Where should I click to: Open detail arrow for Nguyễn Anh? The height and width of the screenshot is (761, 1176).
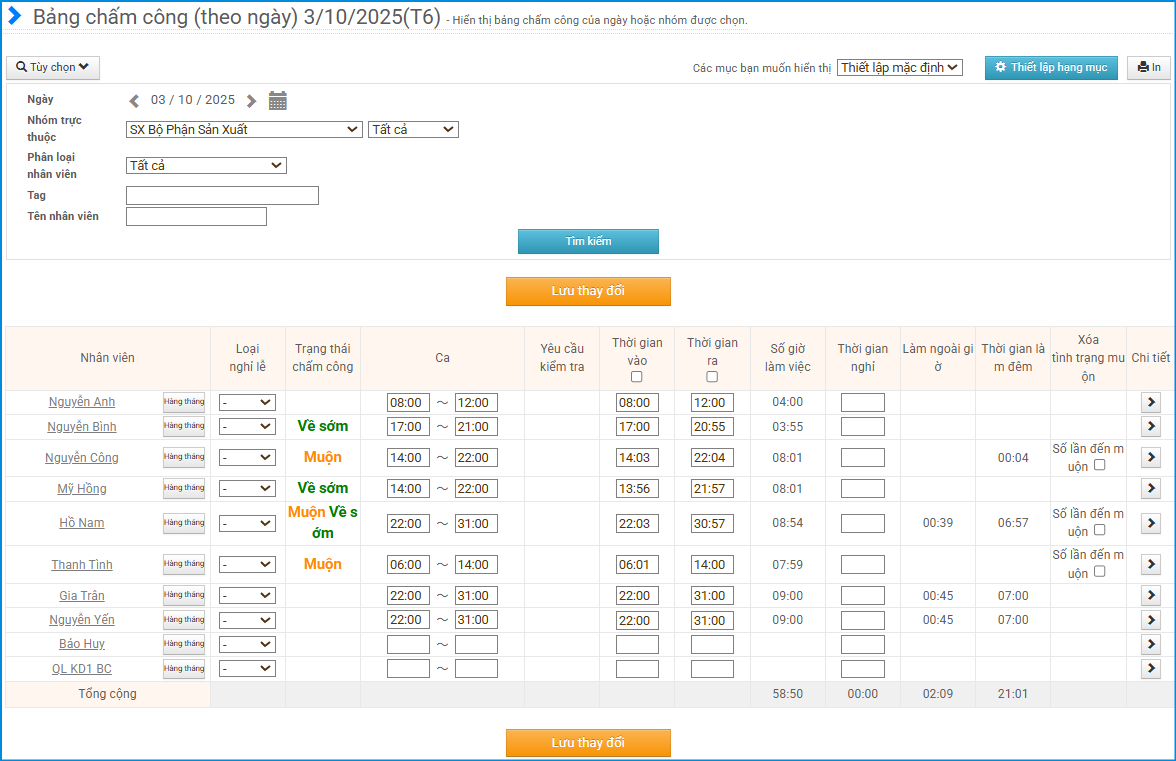point(1151,402)
